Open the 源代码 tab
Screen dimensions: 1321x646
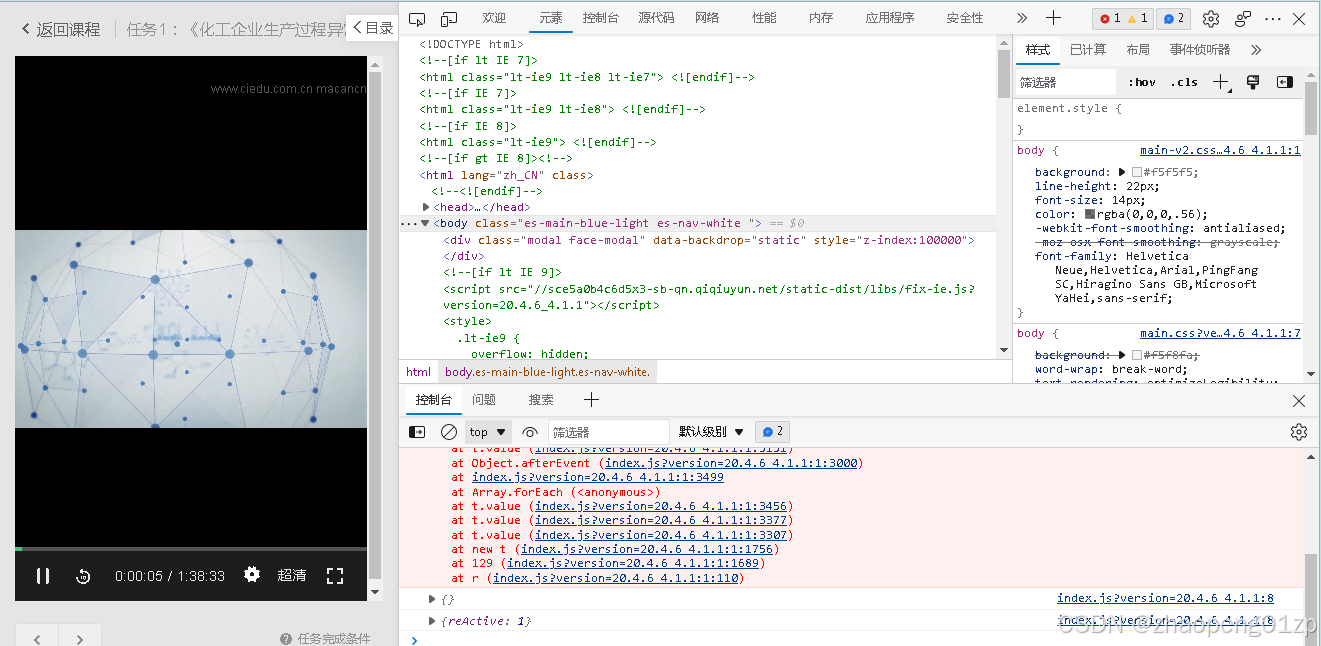point(656,18)
